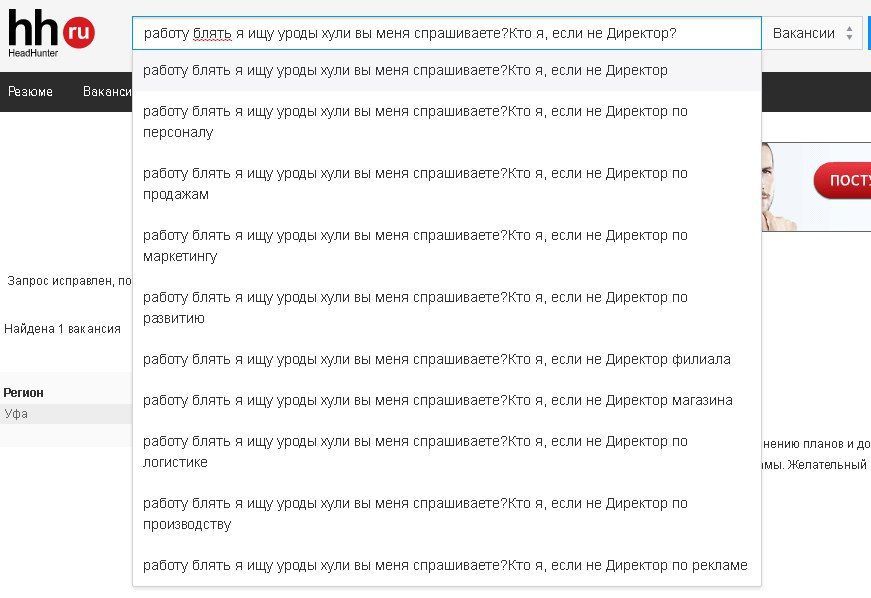
Task: Focus the job search input field
Action: (x=447, y=33)
